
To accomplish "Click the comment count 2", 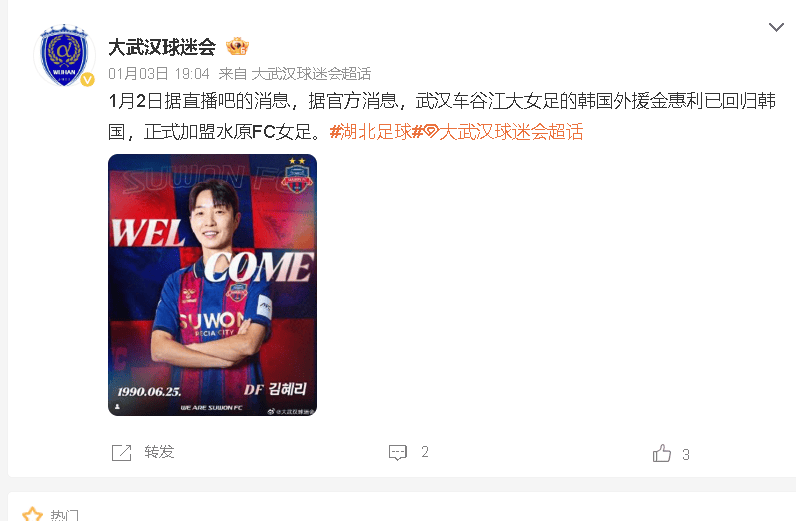I will (425, 452).
